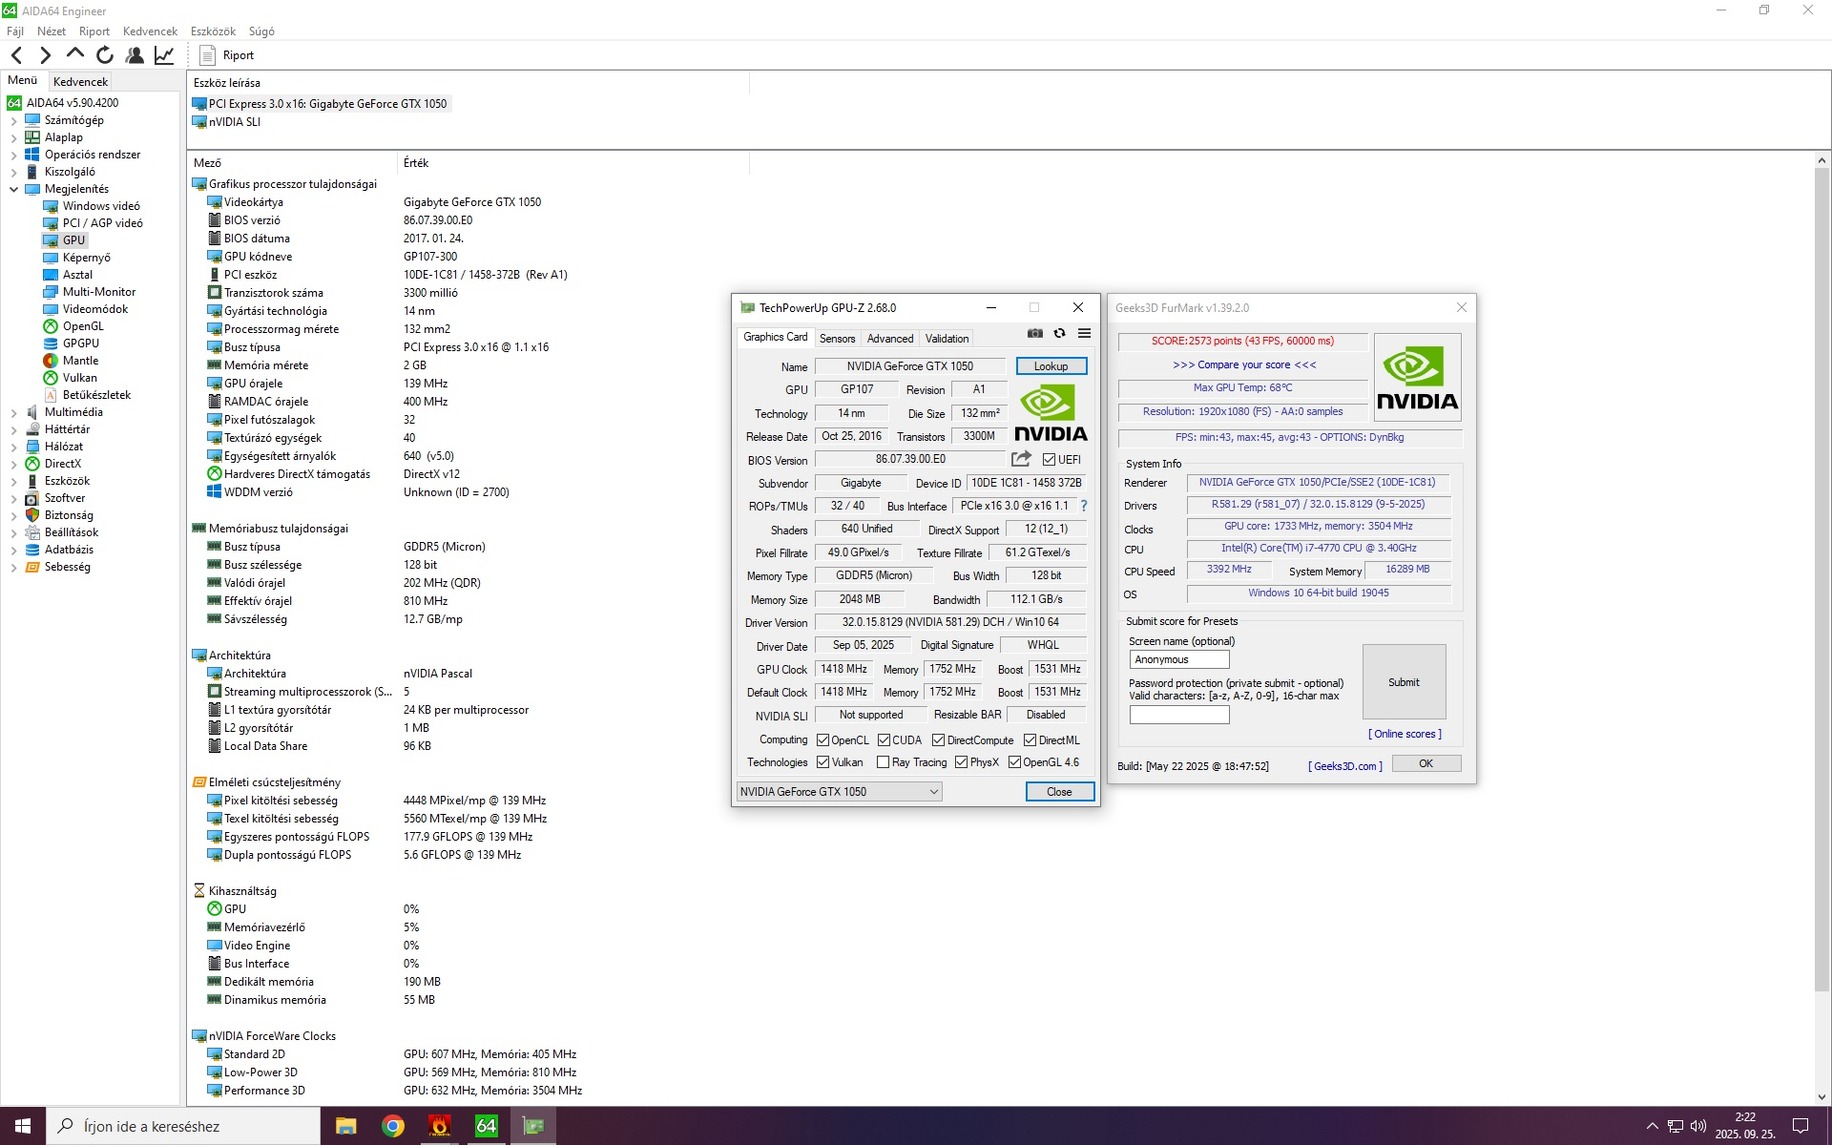The width and height of the screenshot is (1832, 1145).
Task: Expand the DirectX tree node
Action: pos(14,464)
